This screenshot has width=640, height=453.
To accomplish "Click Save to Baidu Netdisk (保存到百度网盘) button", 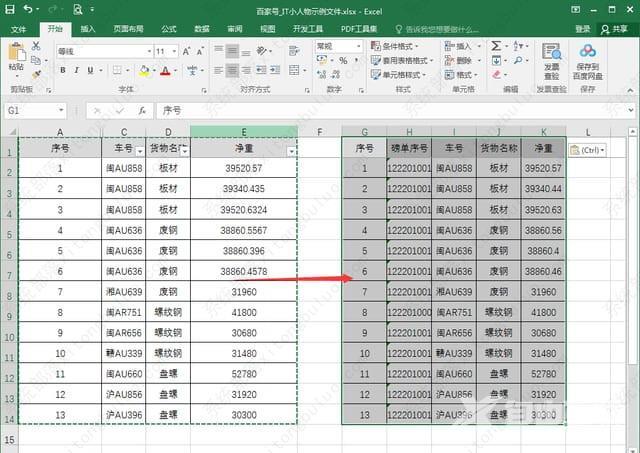I will pyautogui.click(x=587, y=61).
